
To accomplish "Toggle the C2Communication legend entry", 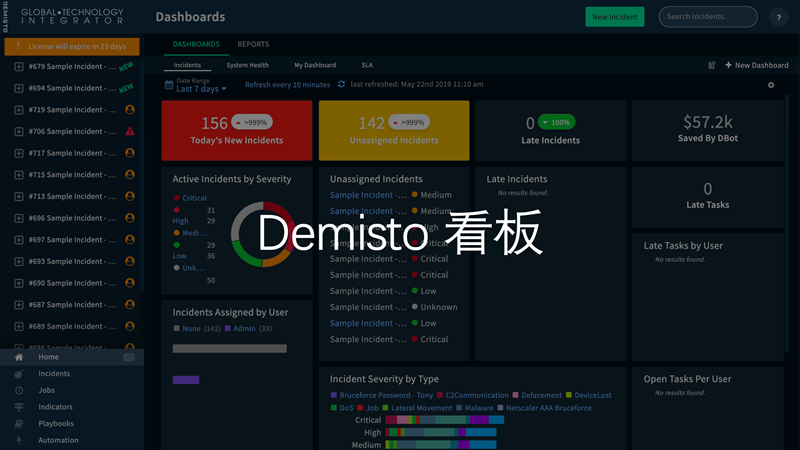I will coord(472,395).
